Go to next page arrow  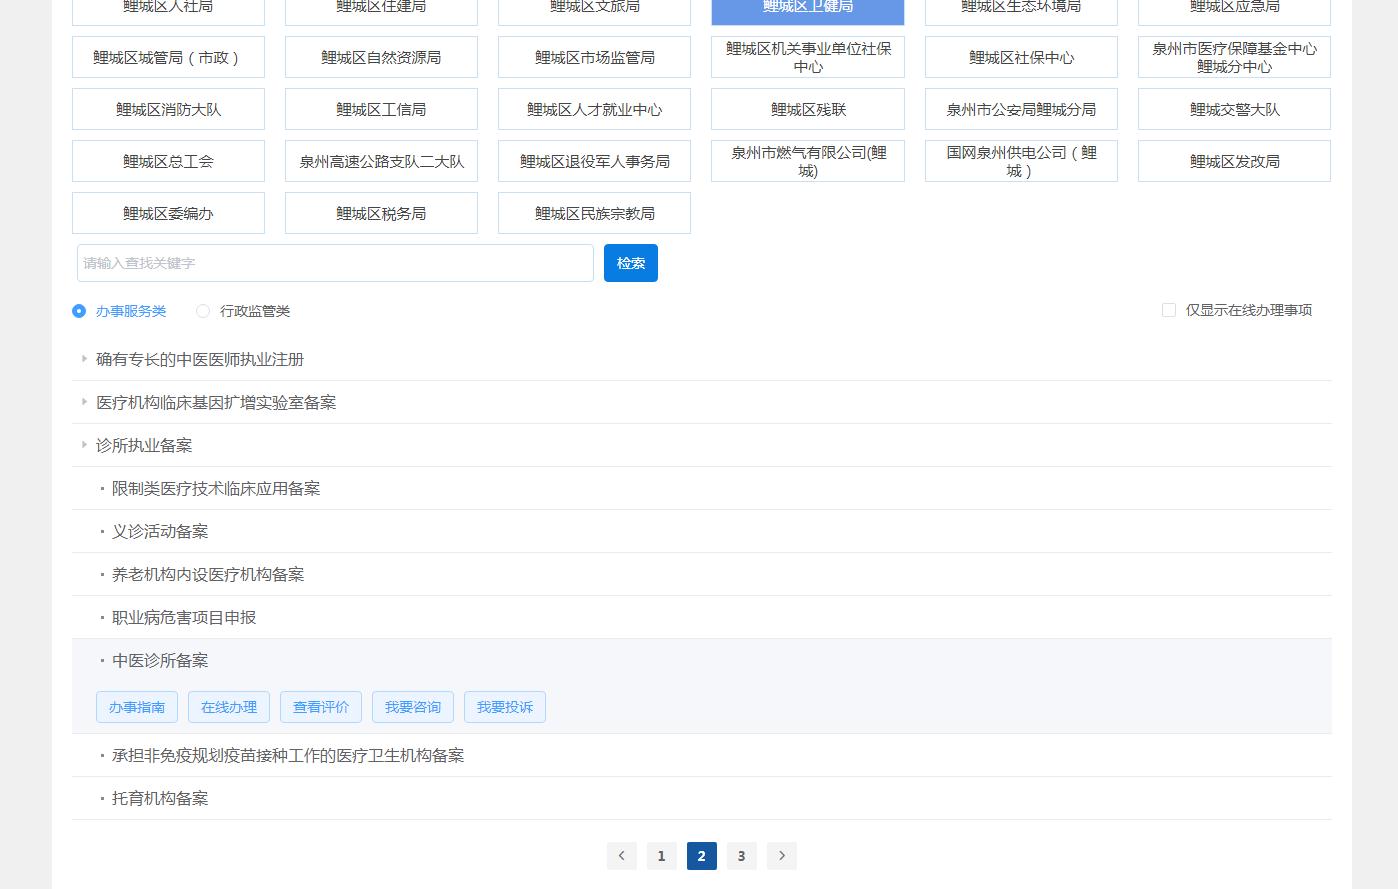[x=781, y=856]
